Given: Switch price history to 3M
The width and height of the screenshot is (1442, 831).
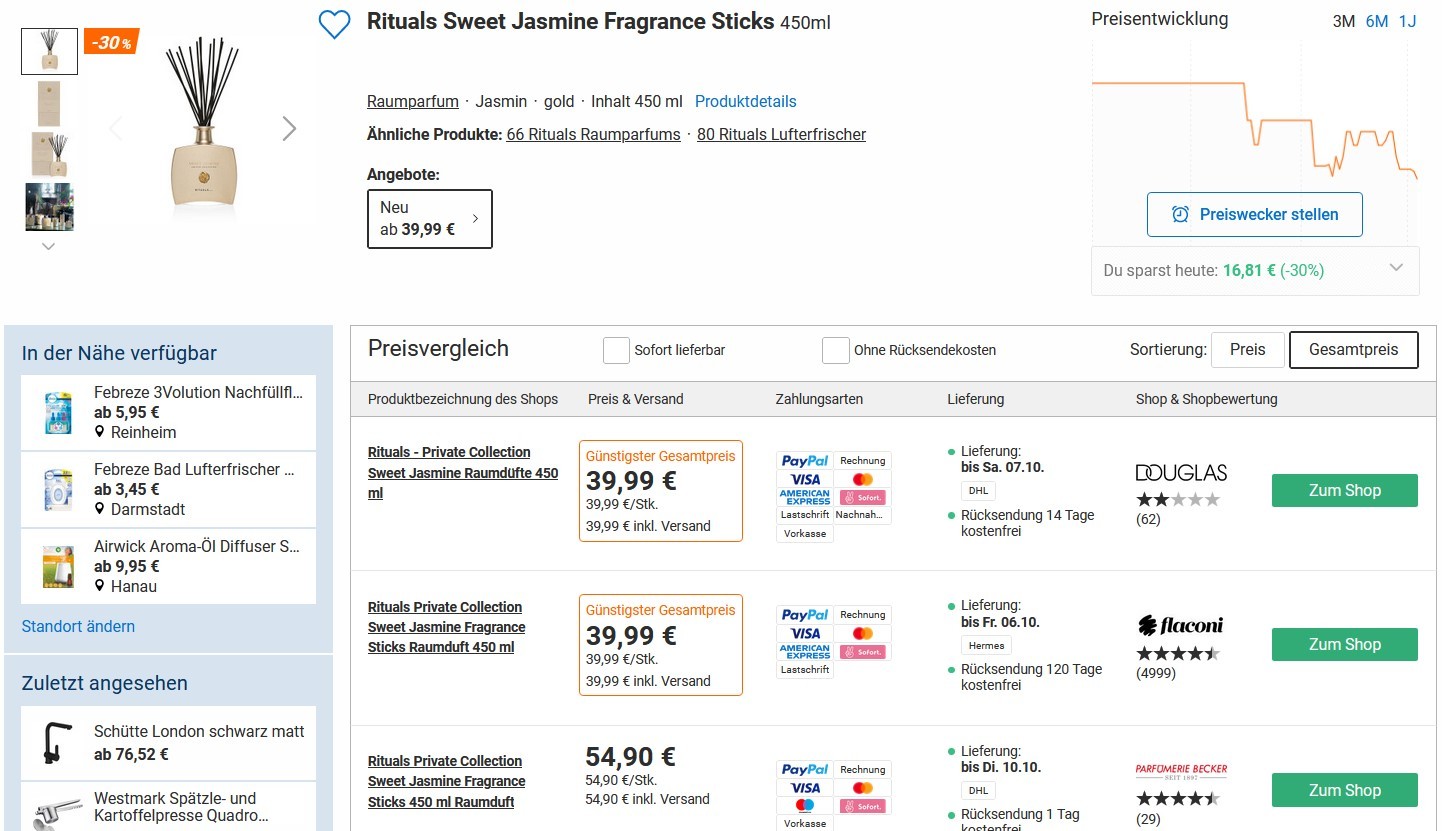Looking at the screenshot, I should 1344,21.
